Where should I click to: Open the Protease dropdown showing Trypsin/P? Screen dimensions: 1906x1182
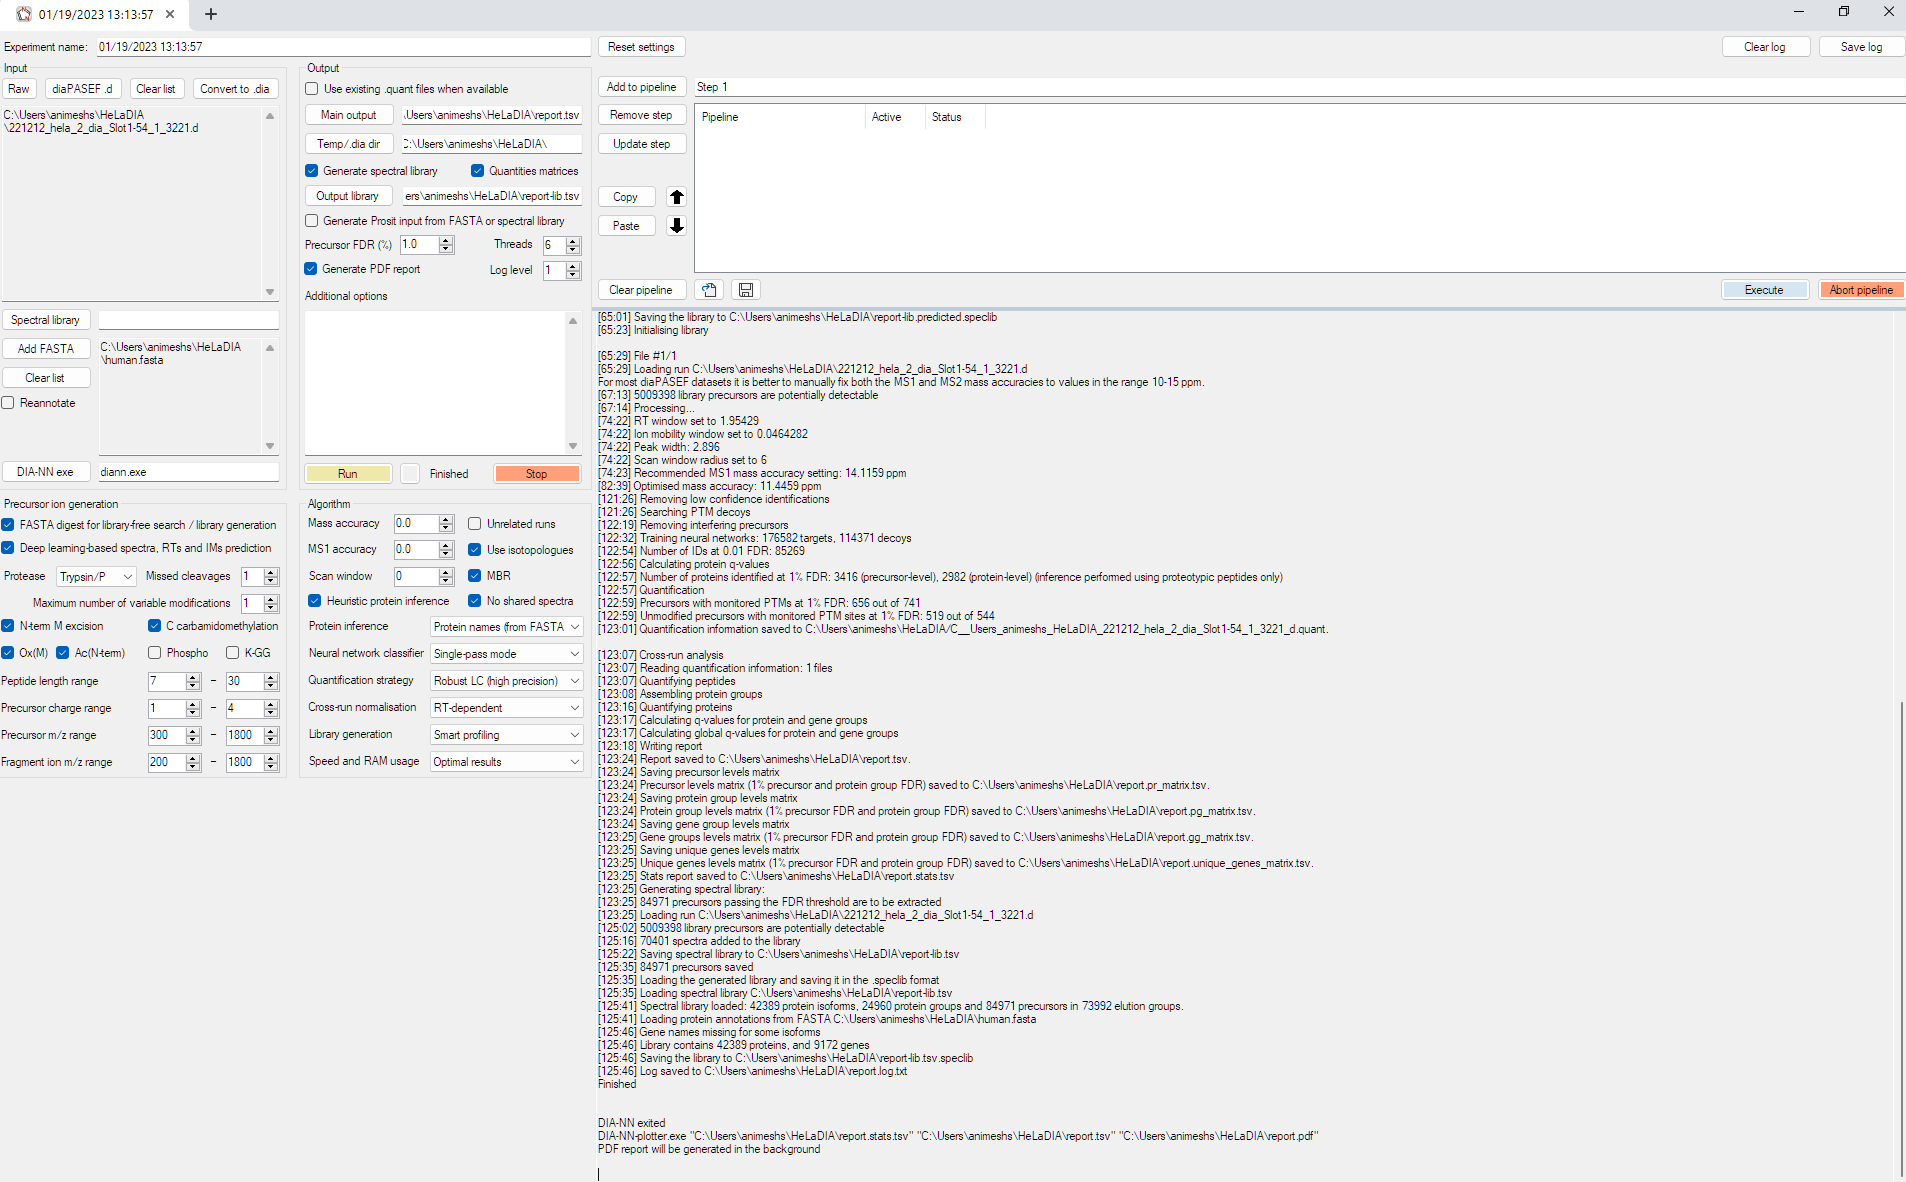click(x=95, y=576)
